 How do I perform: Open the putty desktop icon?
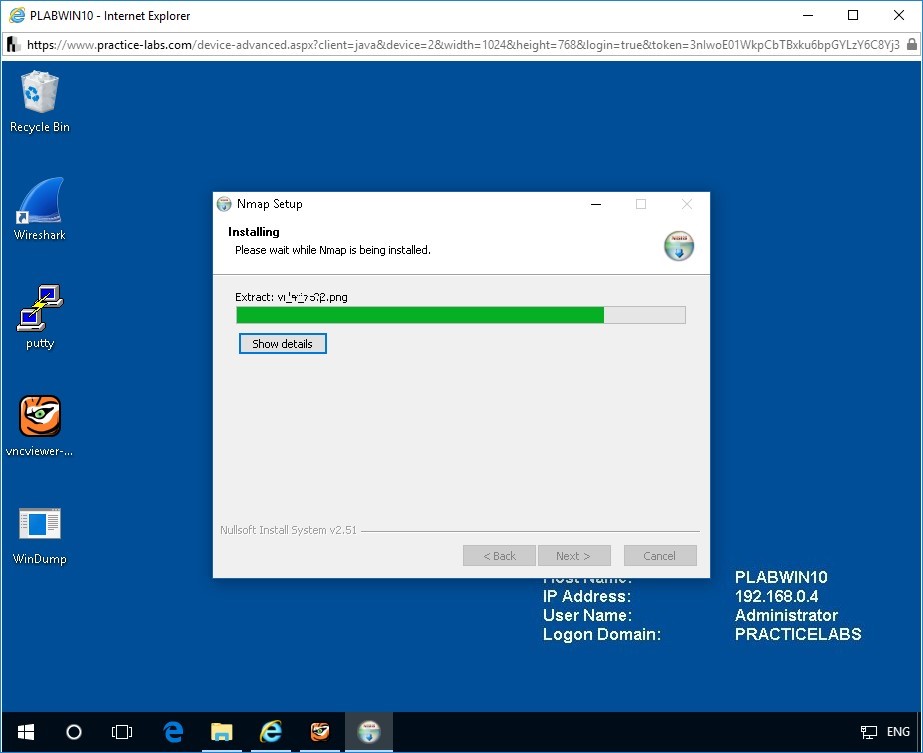point(39,317)
